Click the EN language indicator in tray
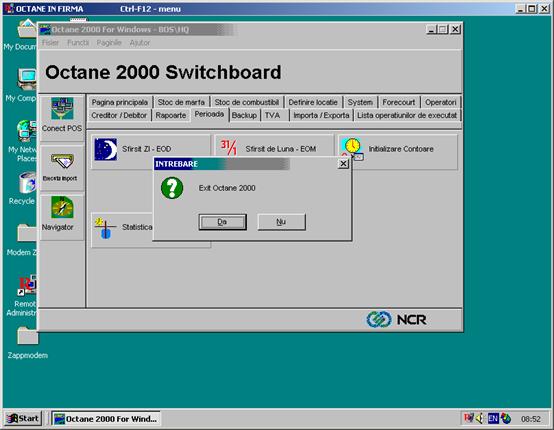554x430 pixels. pyautogui.click(x=493, y=419)
